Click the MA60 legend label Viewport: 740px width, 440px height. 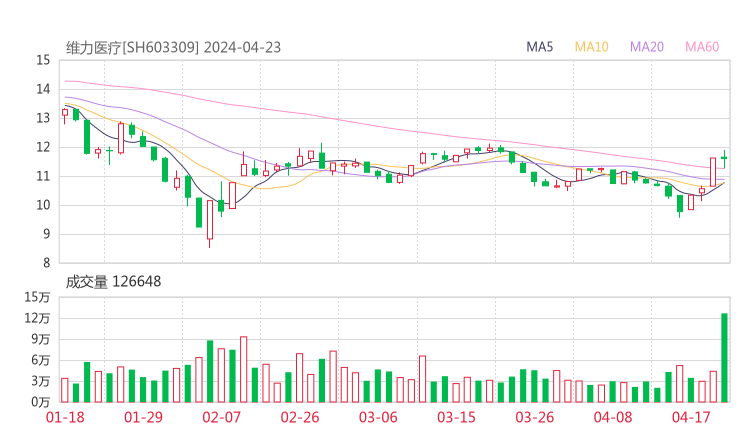pos(702,47)
